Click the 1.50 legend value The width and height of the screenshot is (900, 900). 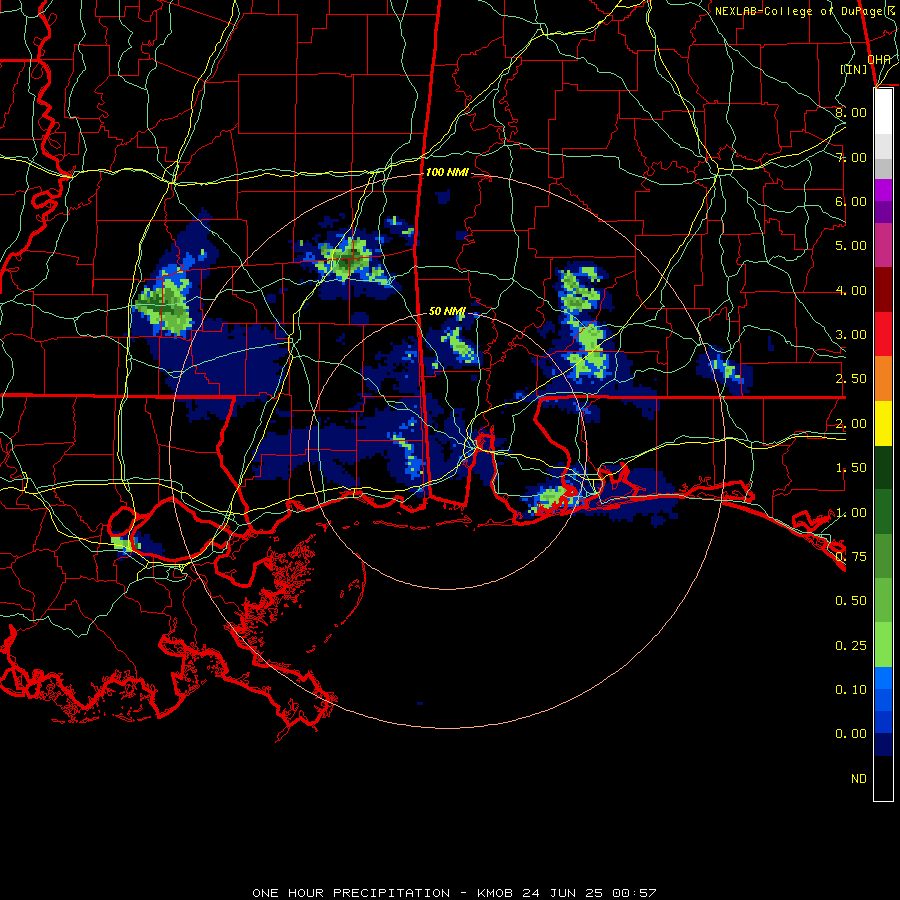click(851, 468)
